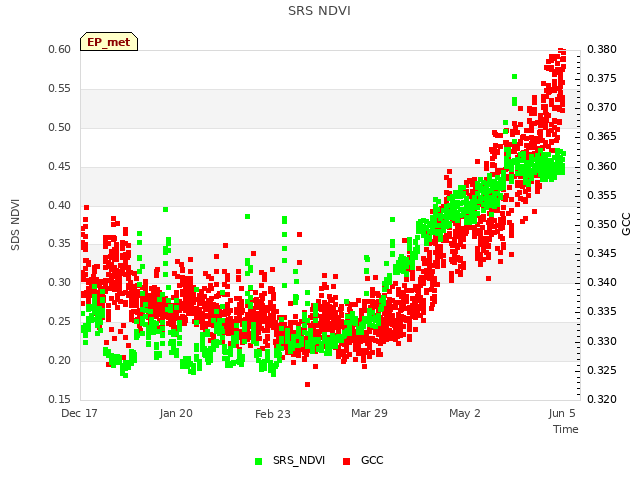The image size is (640, 480).
Task: Click the Mar 29 date tick label
Action: tap(369, 413)
